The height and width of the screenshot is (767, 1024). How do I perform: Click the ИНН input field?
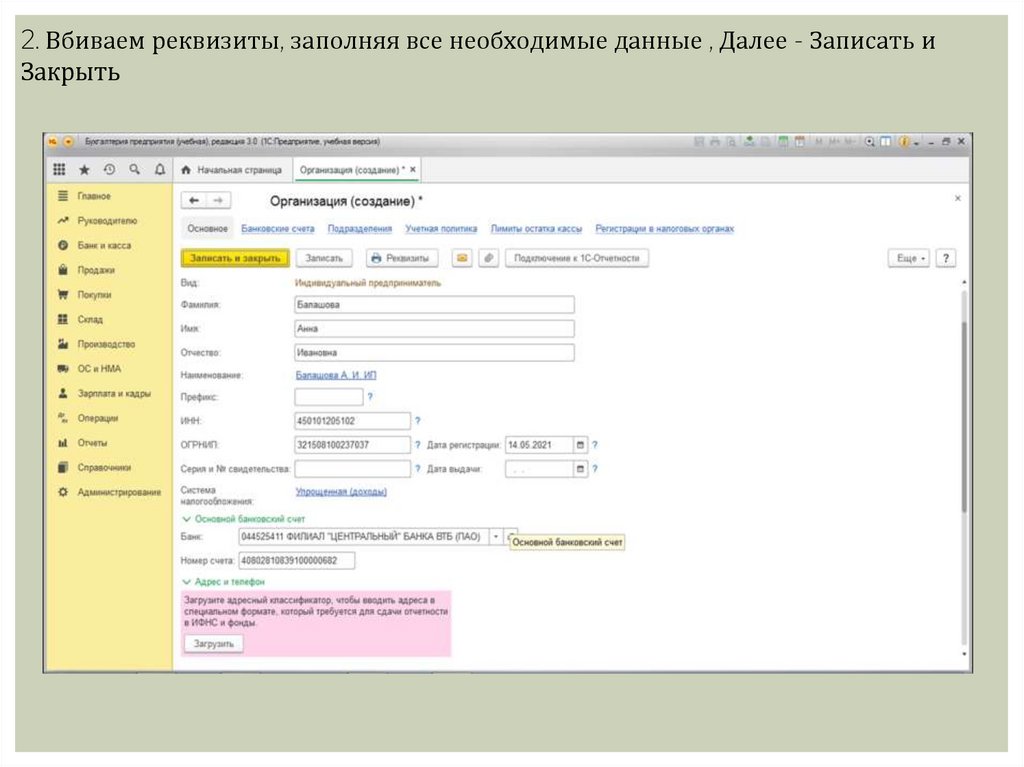(352, 421)
